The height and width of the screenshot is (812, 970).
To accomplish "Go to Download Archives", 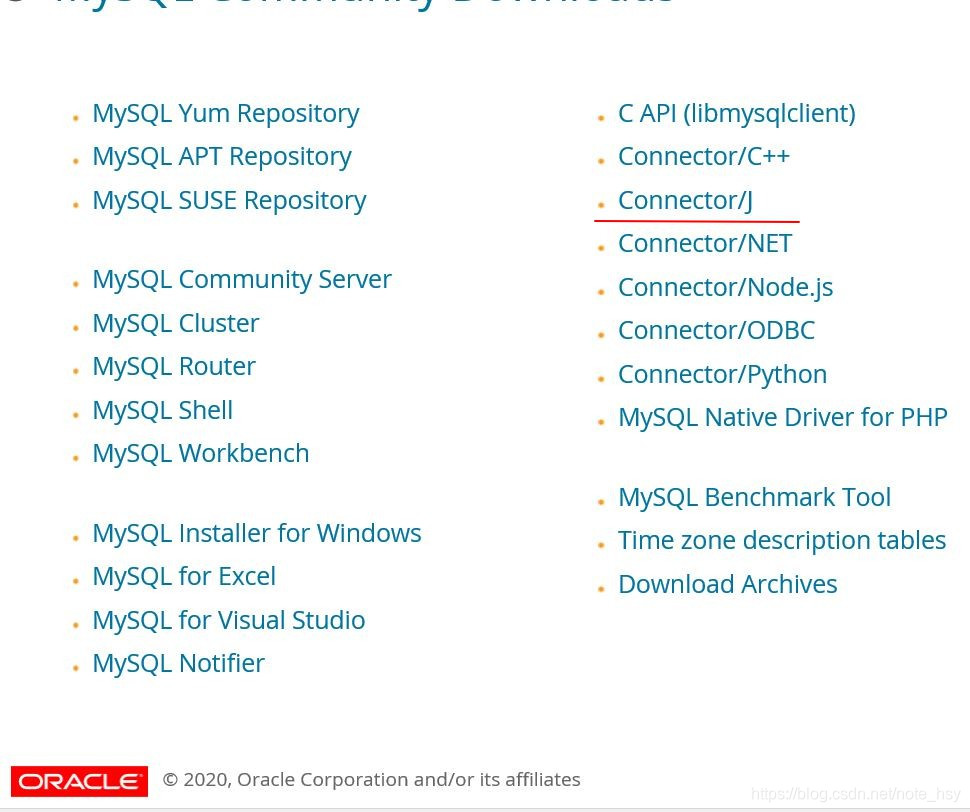I will coord(728,585).
